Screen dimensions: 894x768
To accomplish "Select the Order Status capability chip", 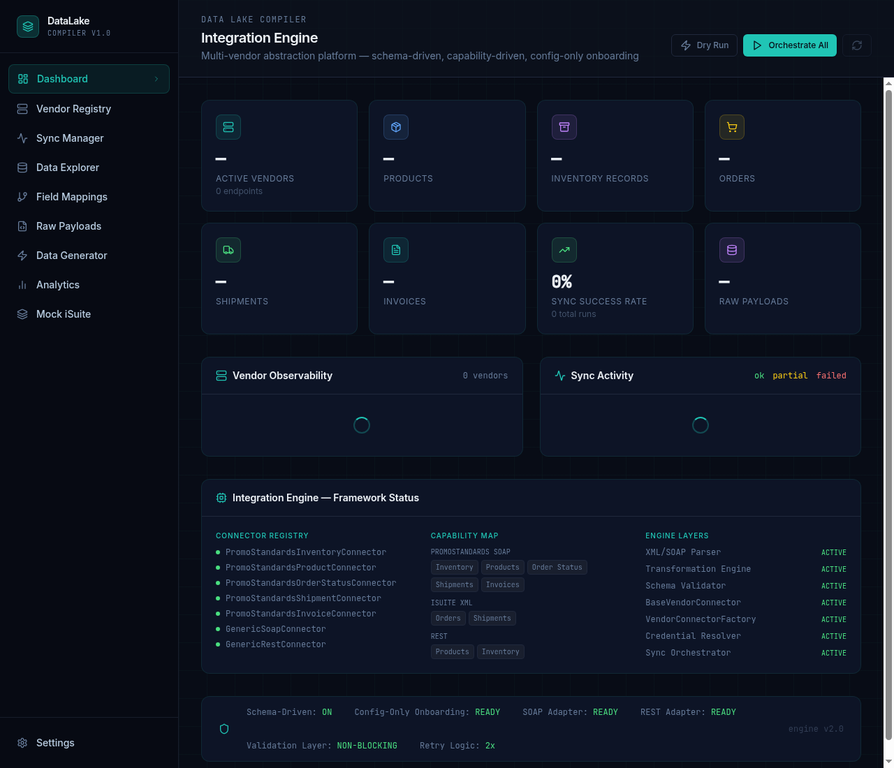I will point(557,567).
